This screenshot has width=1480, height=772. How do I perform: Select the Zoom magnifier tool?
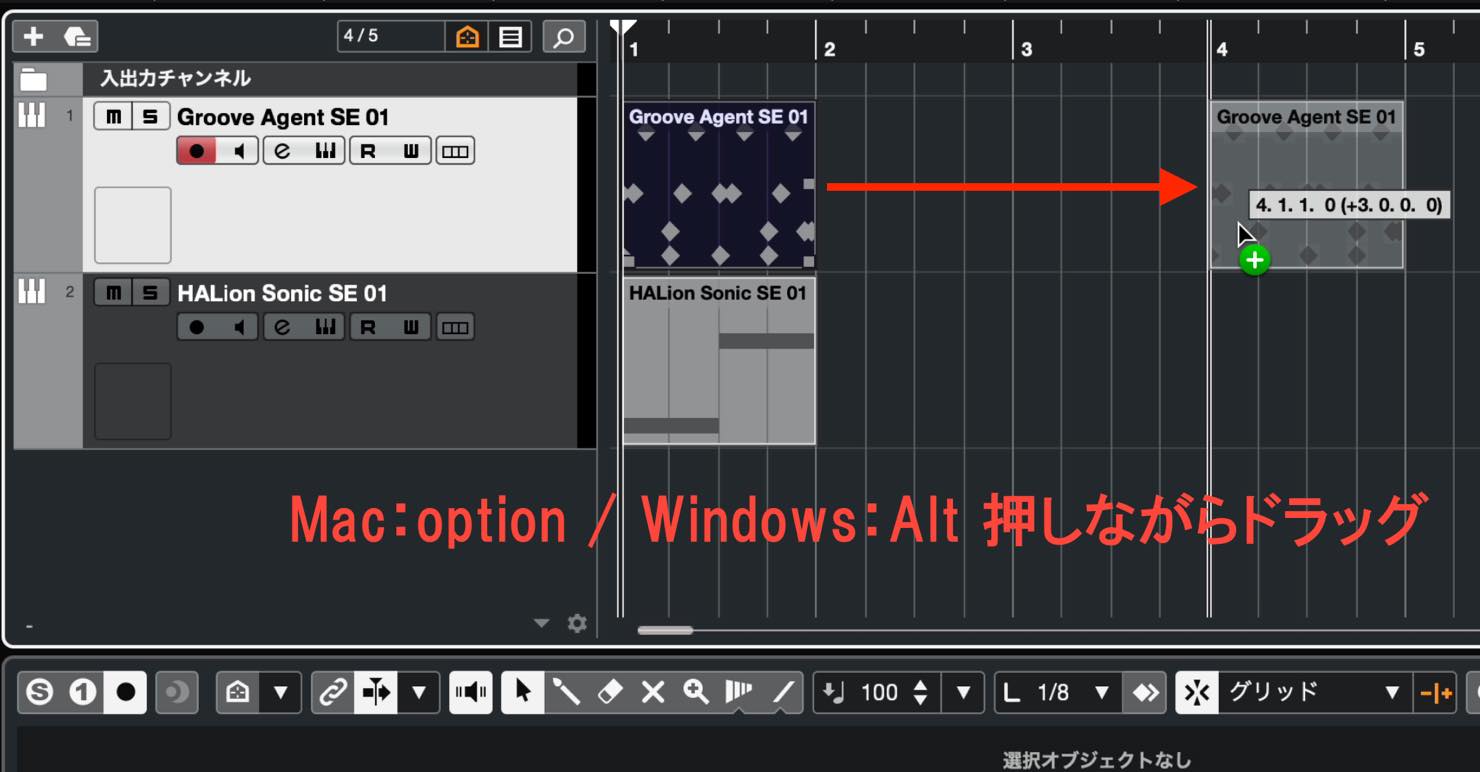pos(696,692)
